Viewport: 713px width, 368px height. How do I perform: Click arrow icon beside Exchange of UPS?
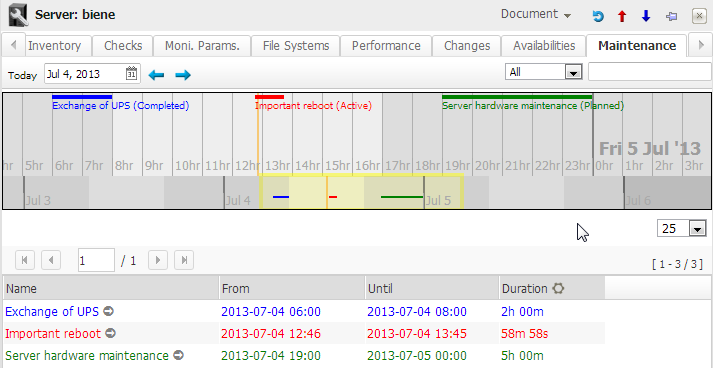coord(108,312)
